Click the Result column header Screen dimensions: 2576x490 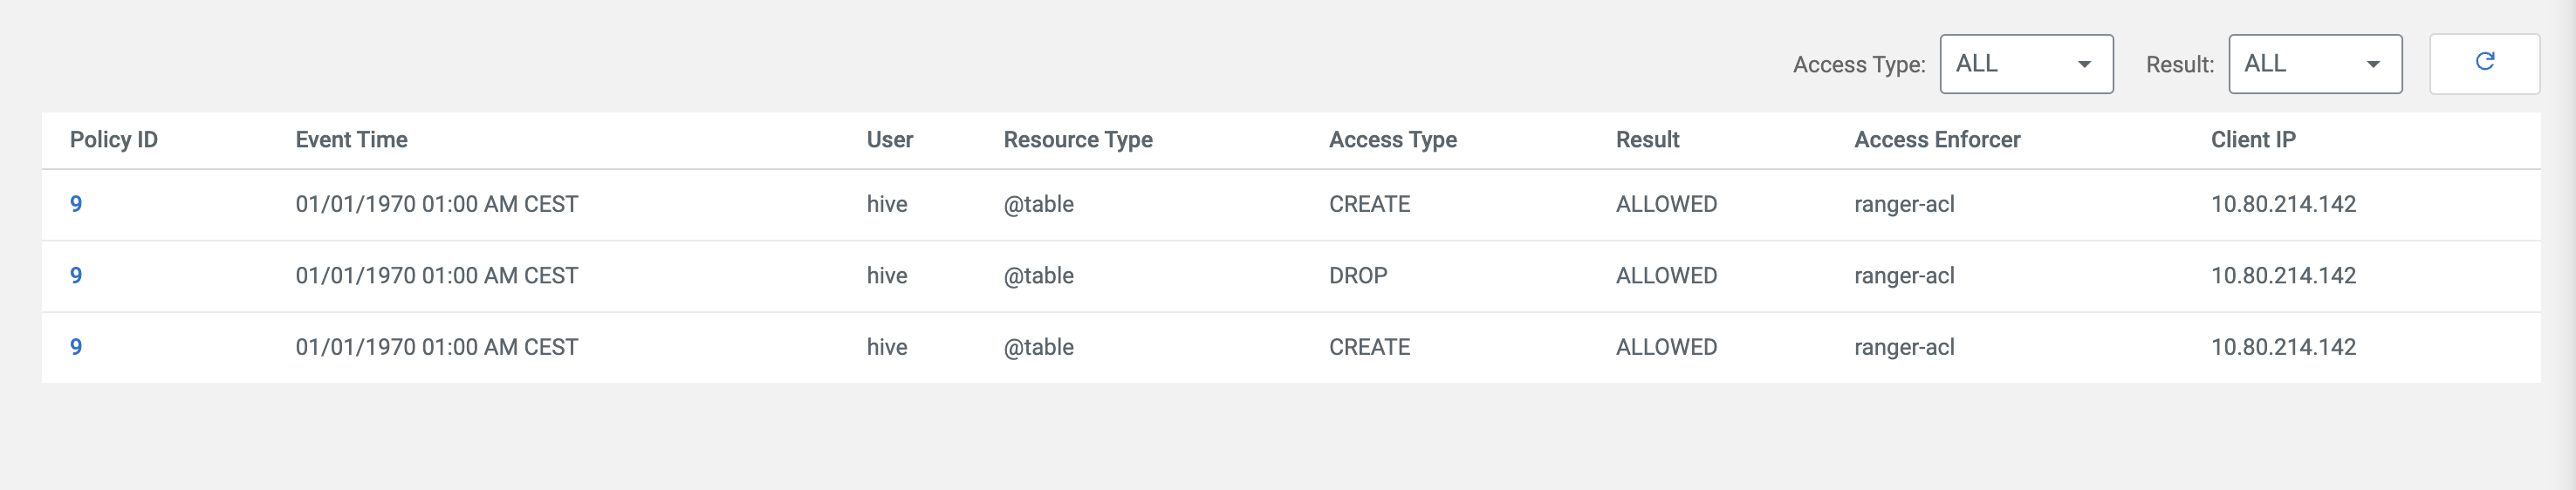(1647, 140)
